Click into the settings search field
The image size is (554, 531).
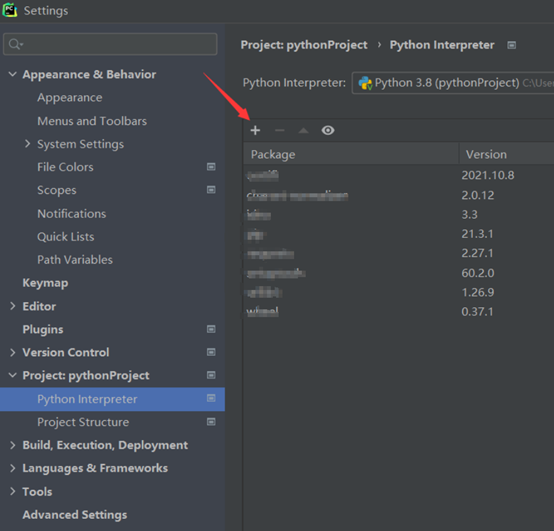tap(110, 44)
